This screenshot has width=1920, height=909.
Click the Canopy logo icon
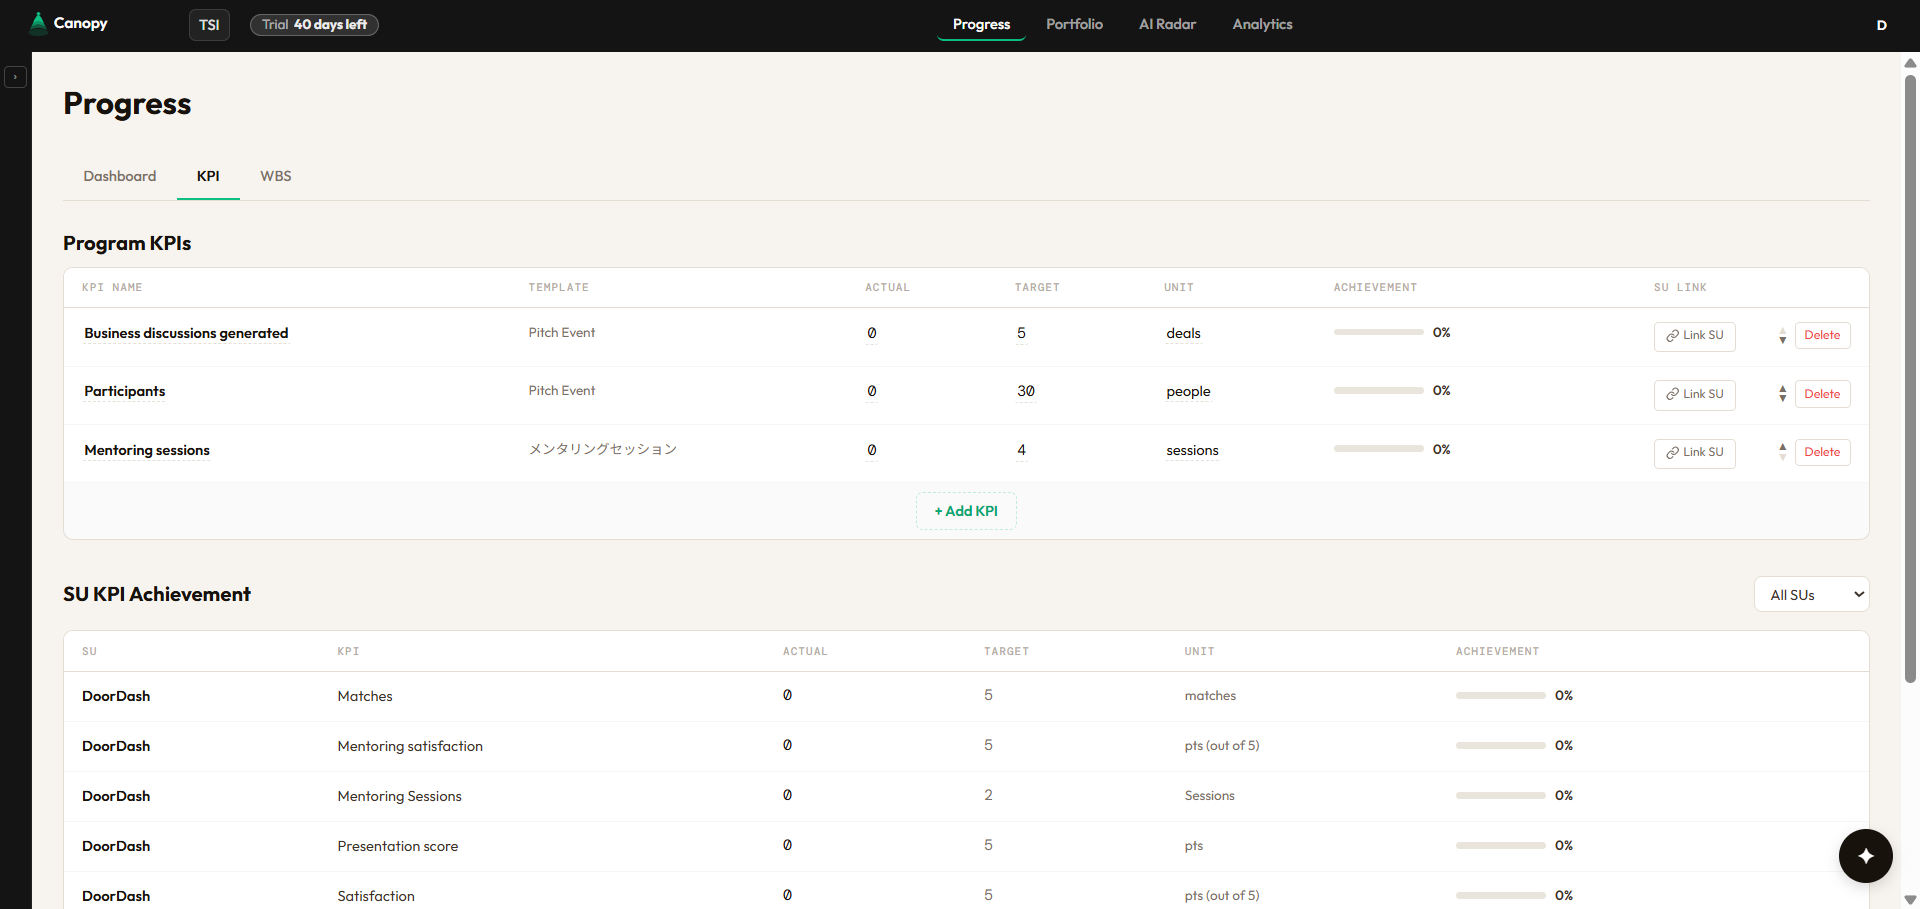[38, 23]
